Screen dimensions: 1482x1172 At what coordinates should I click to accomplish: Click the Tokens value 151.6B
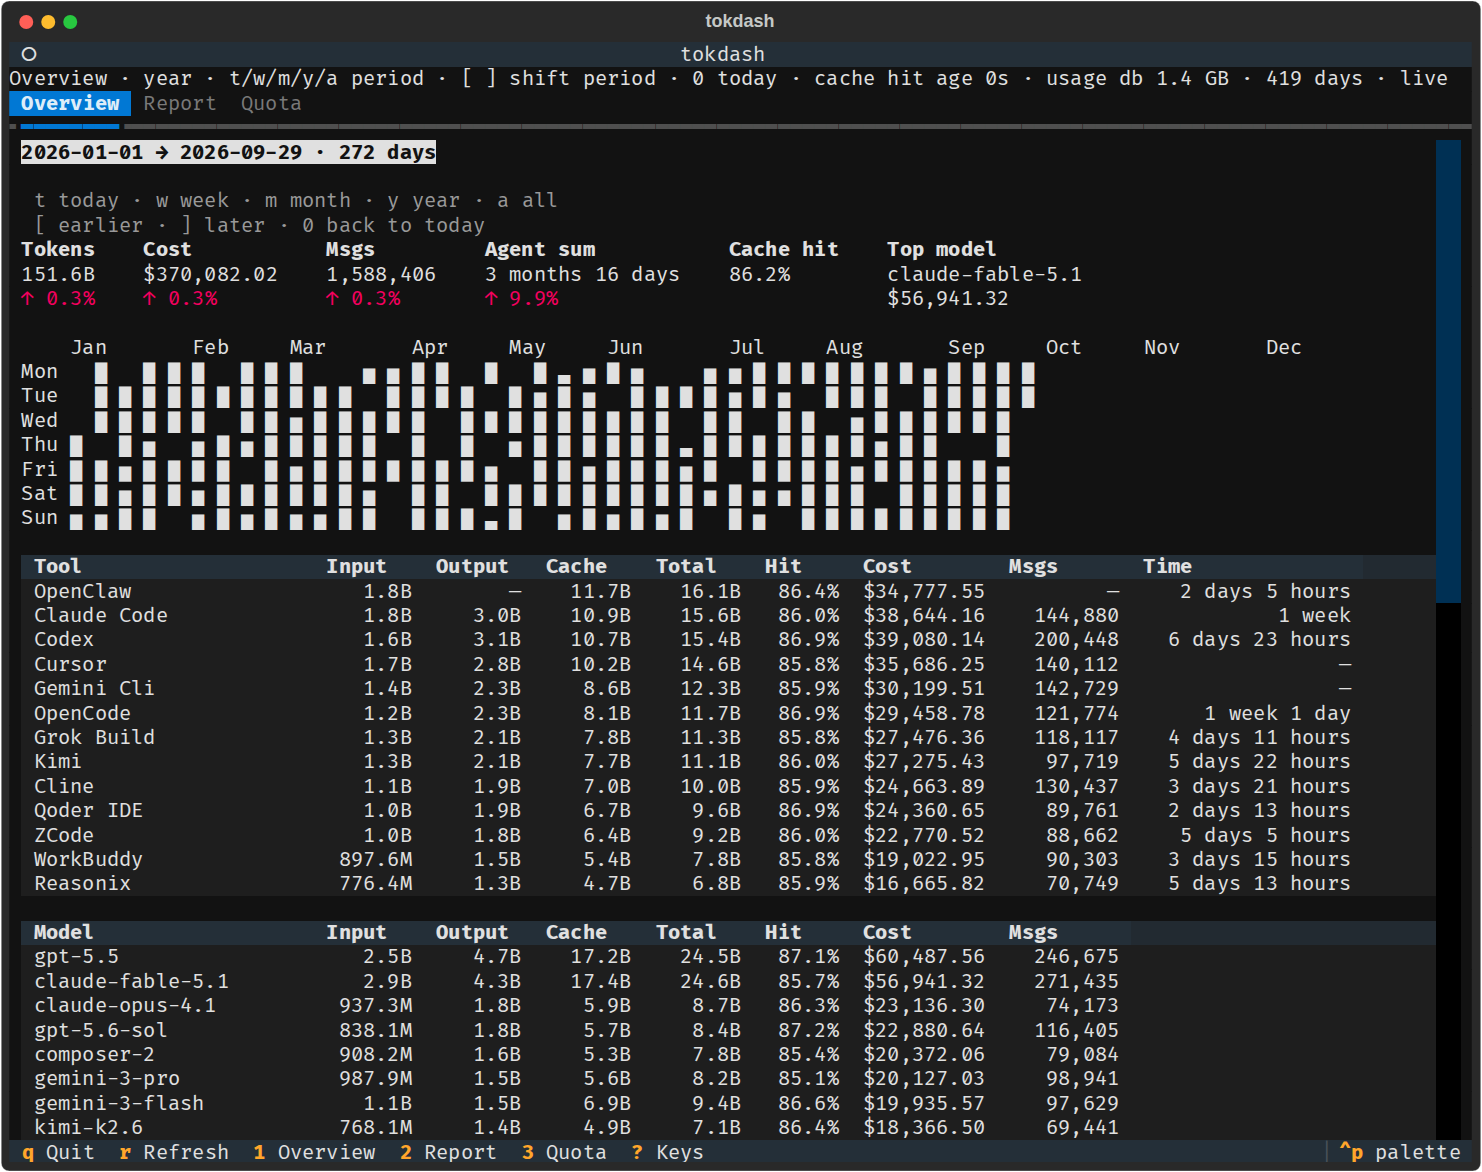[x=58, y=274]
